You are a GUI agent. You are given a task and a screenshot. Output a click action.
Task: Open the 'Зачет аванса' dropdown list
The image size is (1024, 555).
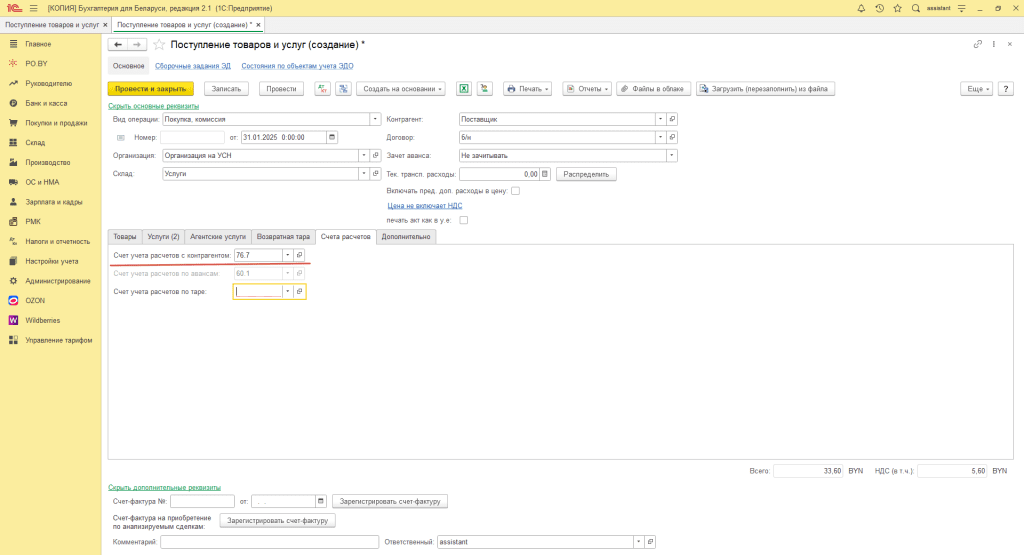pyautogui.click(x=671, y=155)
